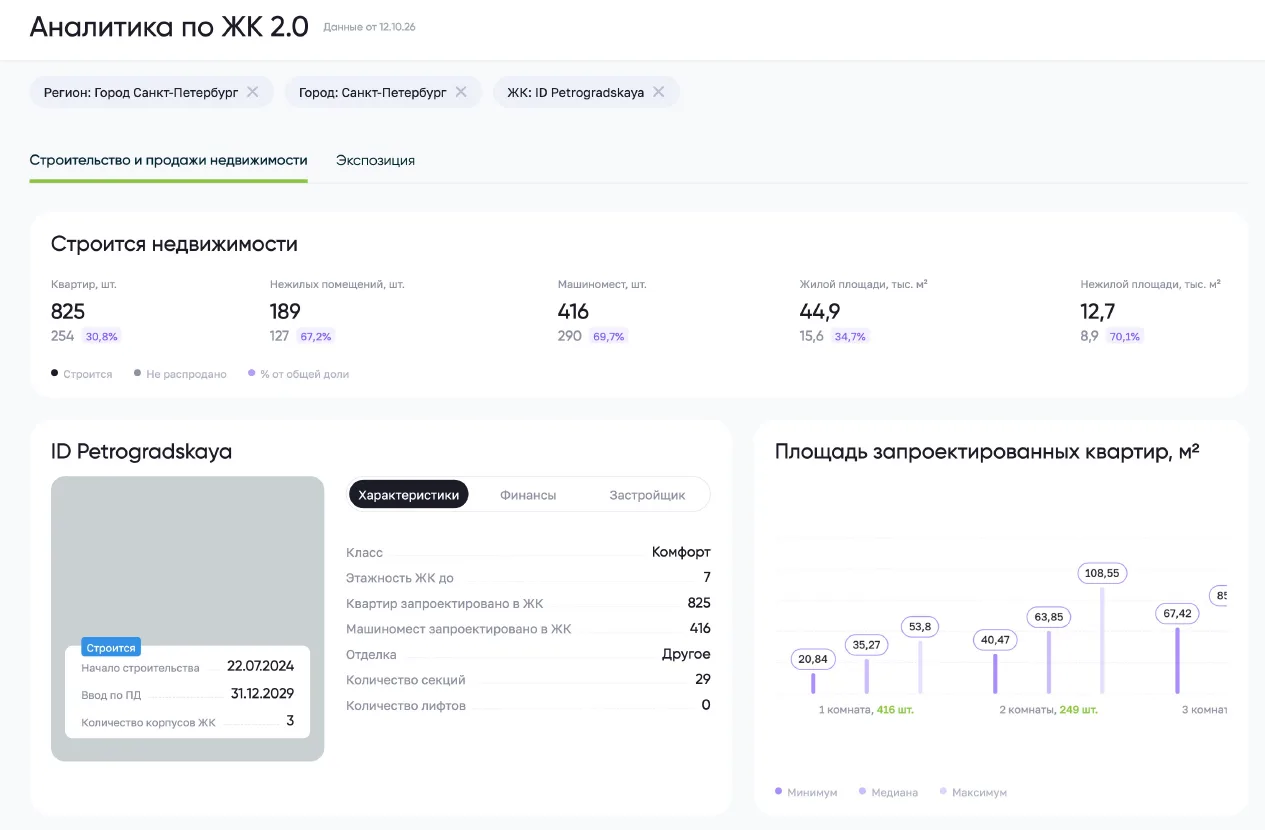The image size is (1265, 830).
Task: Click the 189 non-residential count value
Action: [x=285, y=311]
